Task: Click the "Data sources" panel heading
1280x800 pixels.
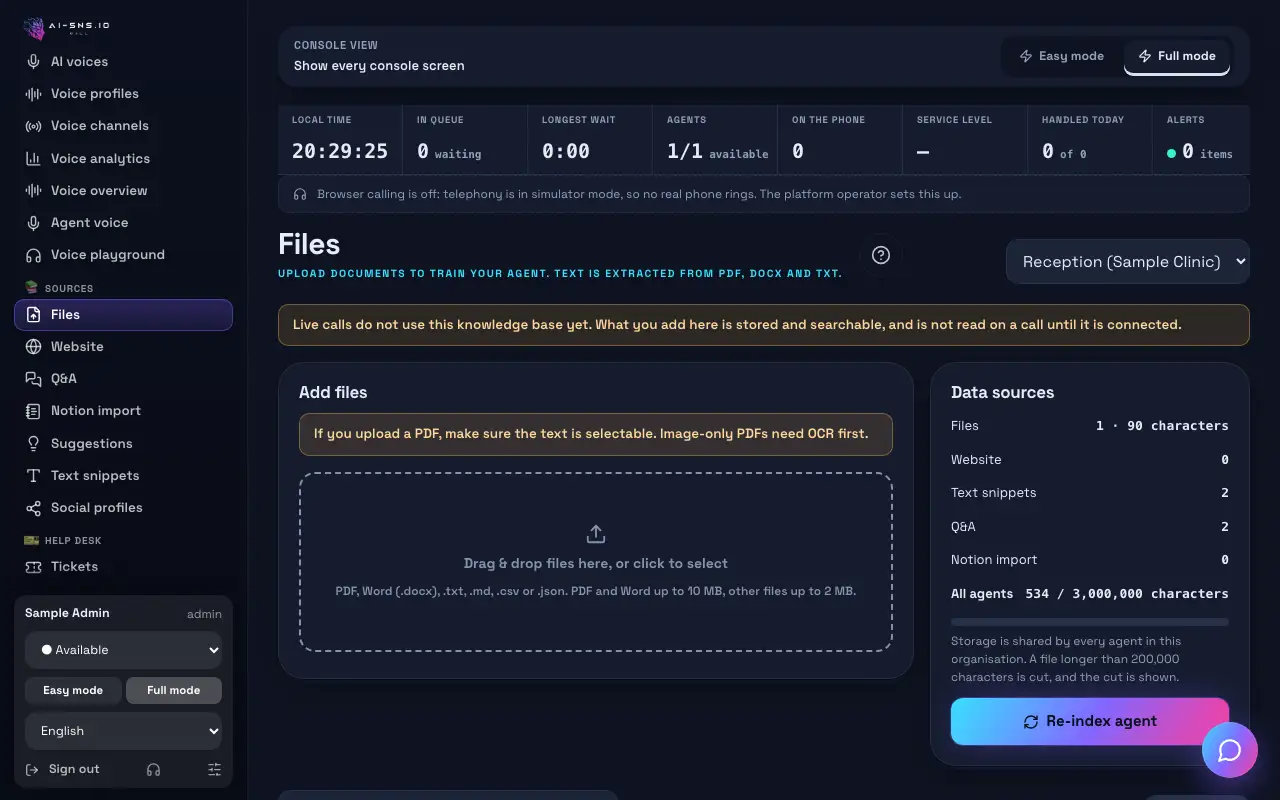Action: [1002, 392]
